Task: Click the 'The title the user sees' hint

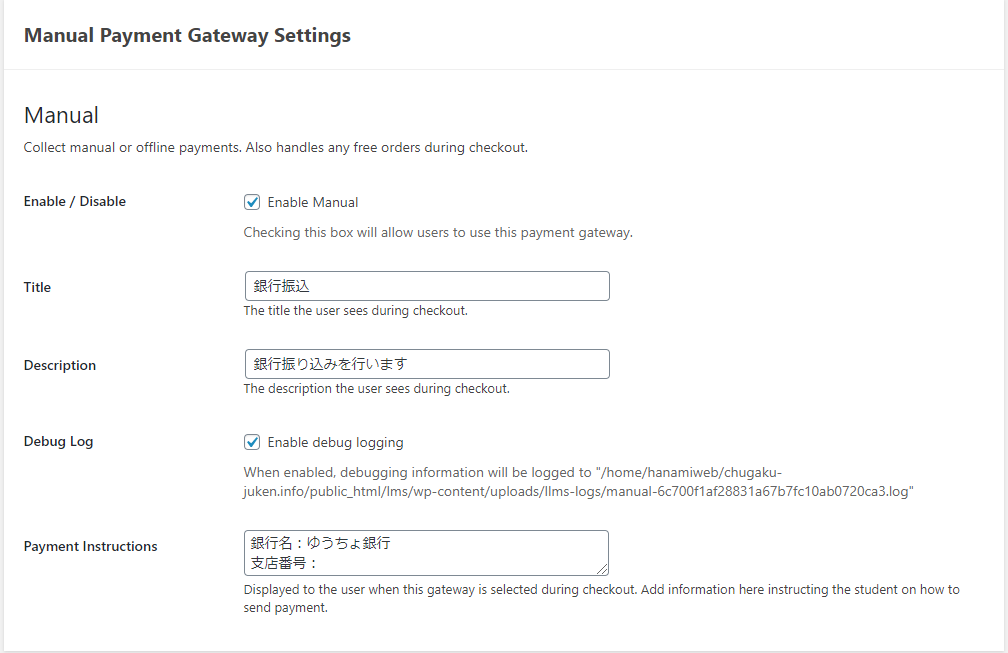Action: pos(356,310)
